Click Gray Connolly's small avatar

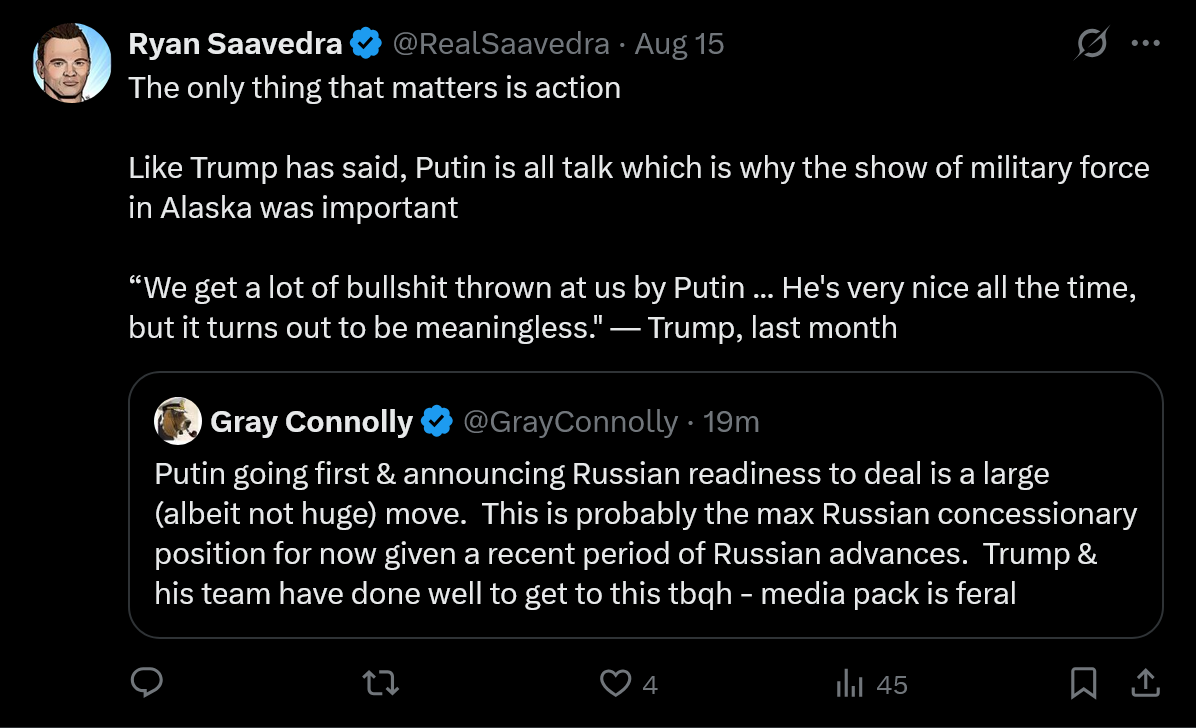tap(178, 422)
